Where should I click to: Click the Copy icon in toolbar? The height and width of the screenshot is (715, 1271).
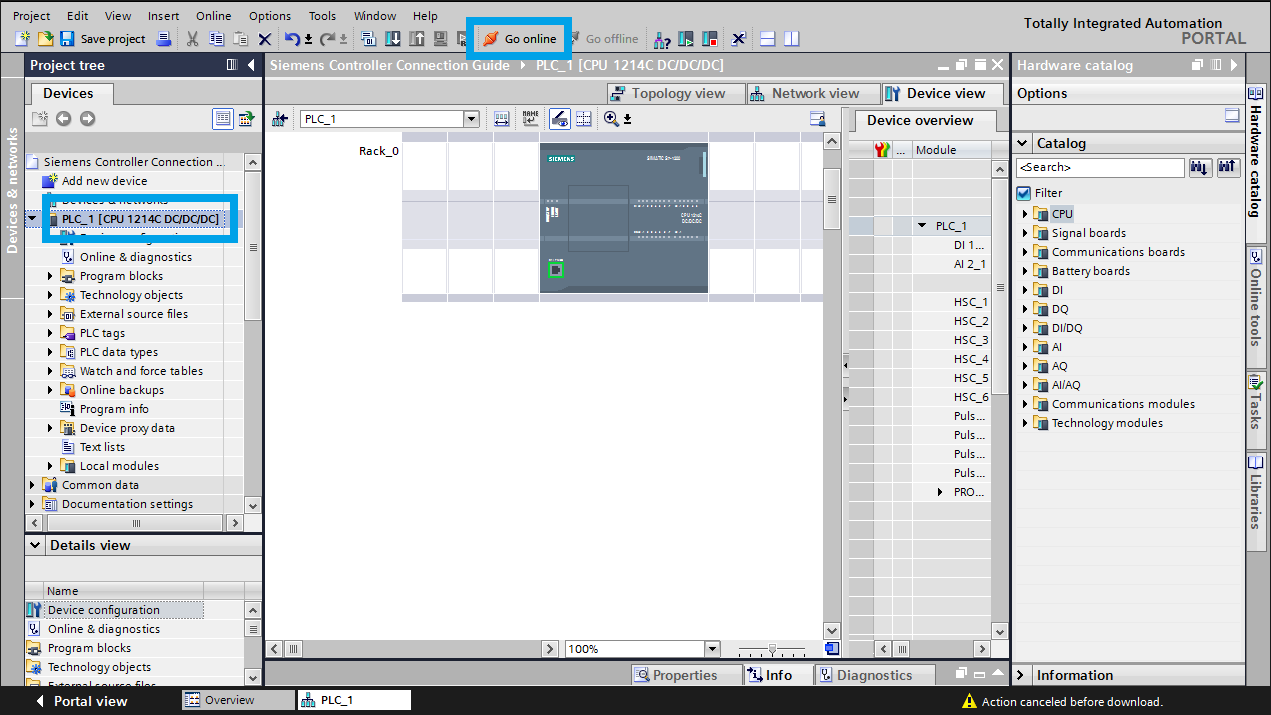216,39
